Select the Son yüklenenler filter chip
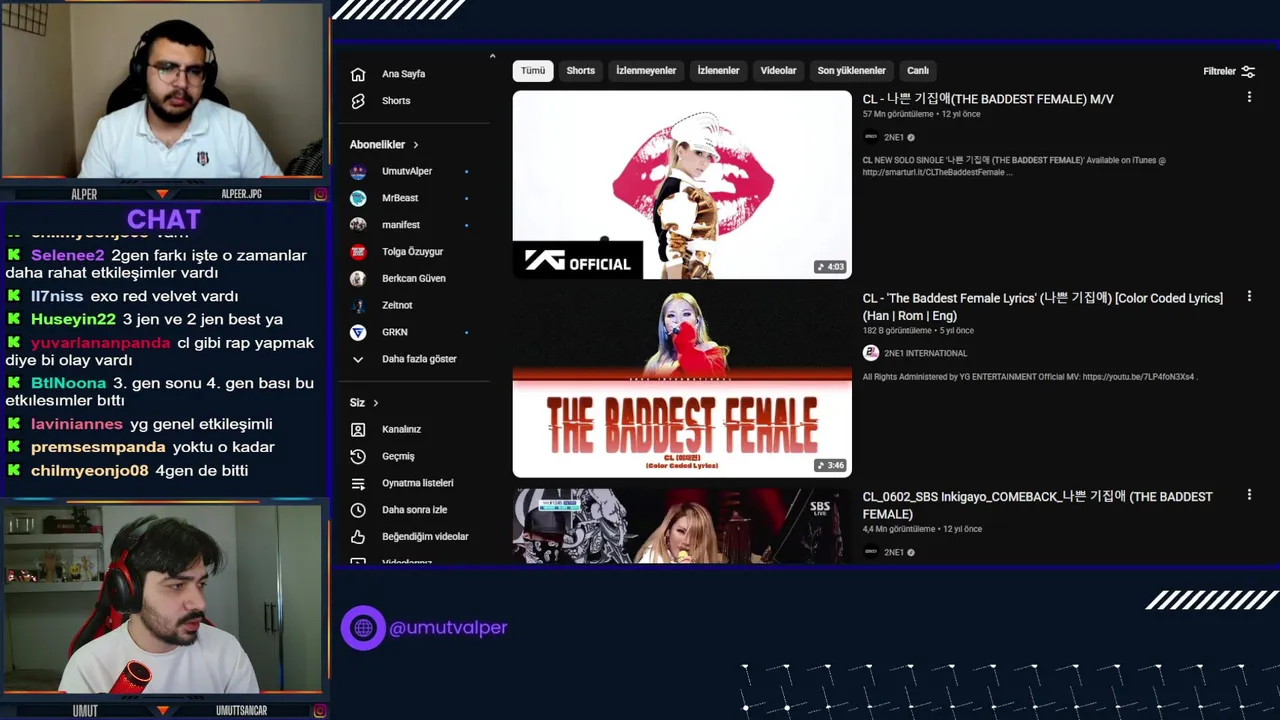The width and height of the screenshot is (1280, 720). coord(851,71)
